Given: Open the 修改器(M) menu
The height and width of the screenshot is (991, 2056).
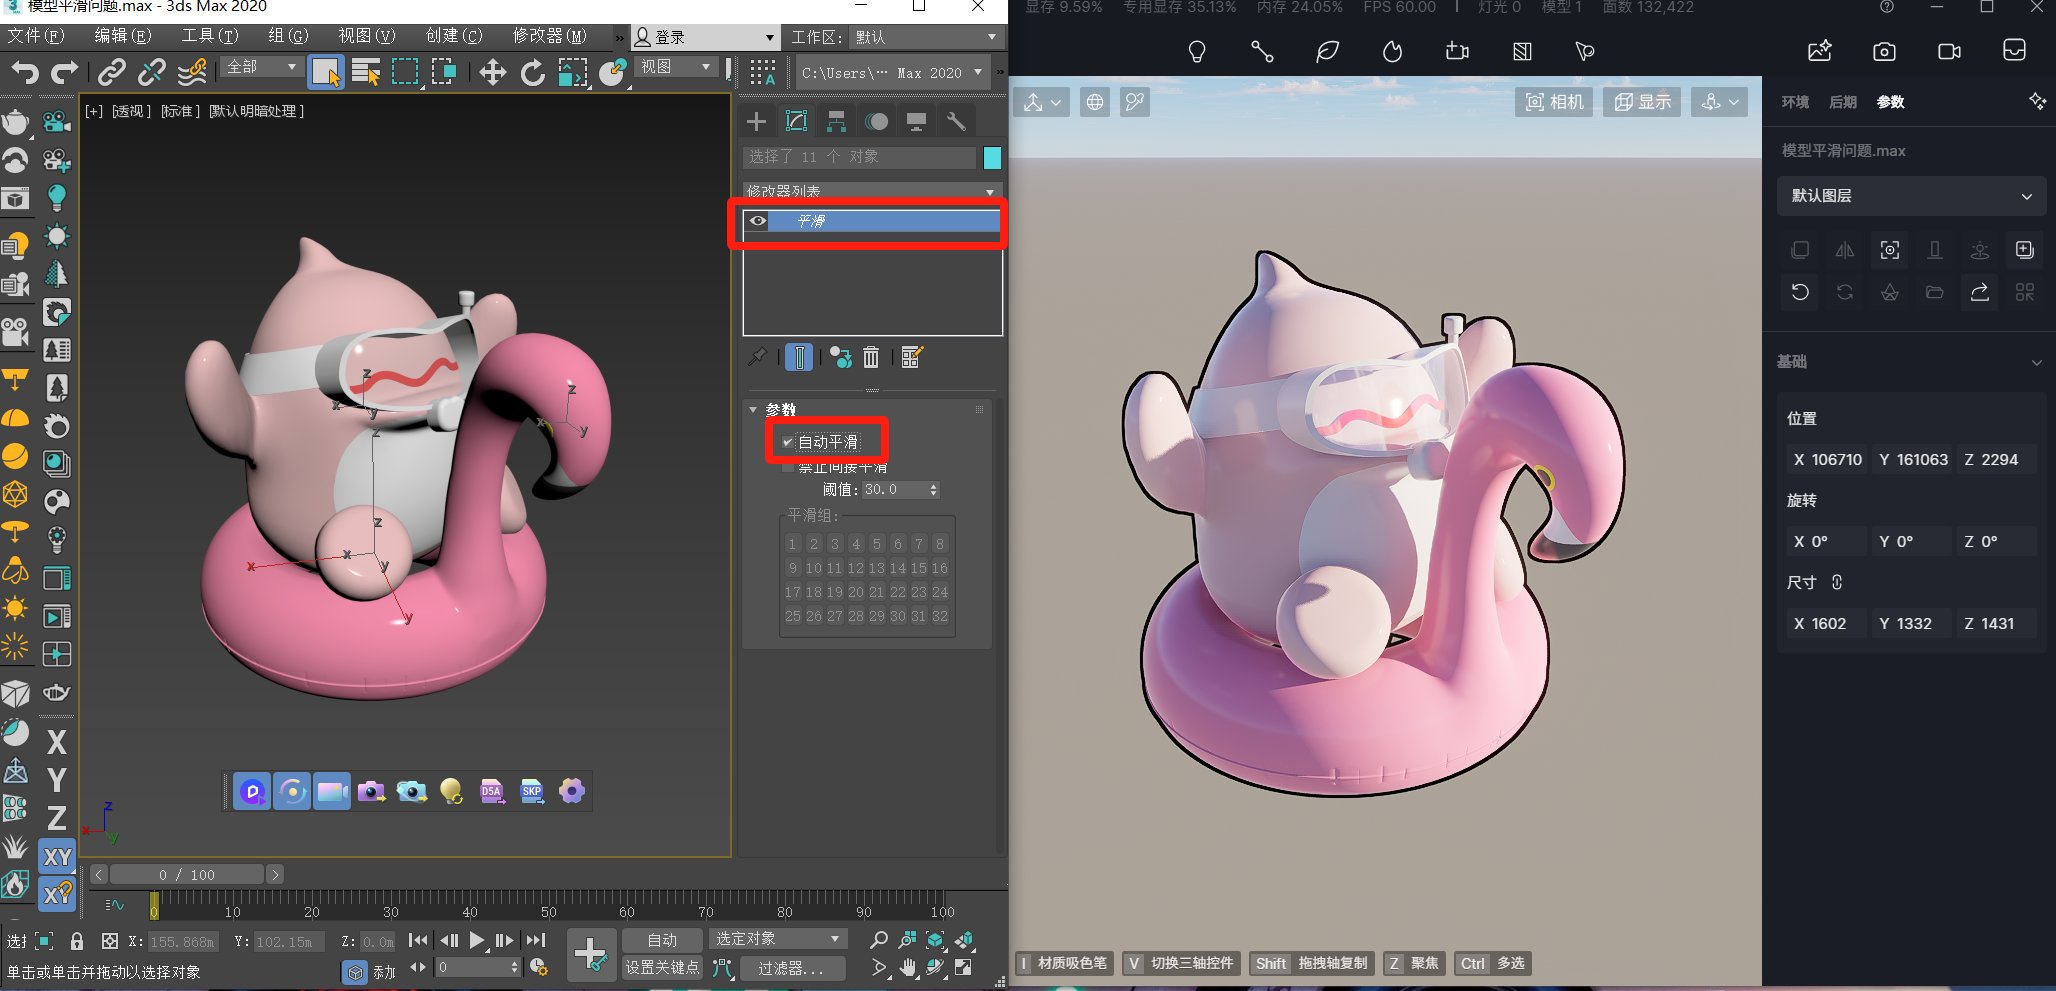Looking at the screenshot, I should [549, 36].
